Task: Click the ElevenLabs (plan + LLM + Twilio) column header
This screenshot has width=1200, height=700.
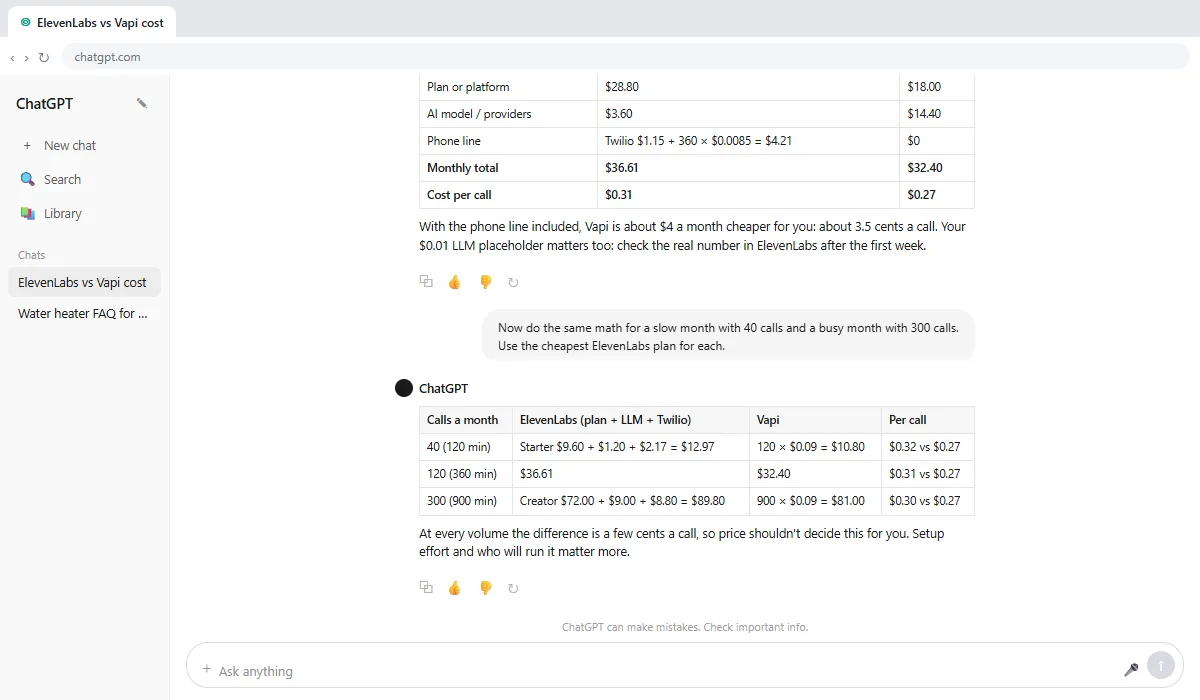Action: pos(630,420)
